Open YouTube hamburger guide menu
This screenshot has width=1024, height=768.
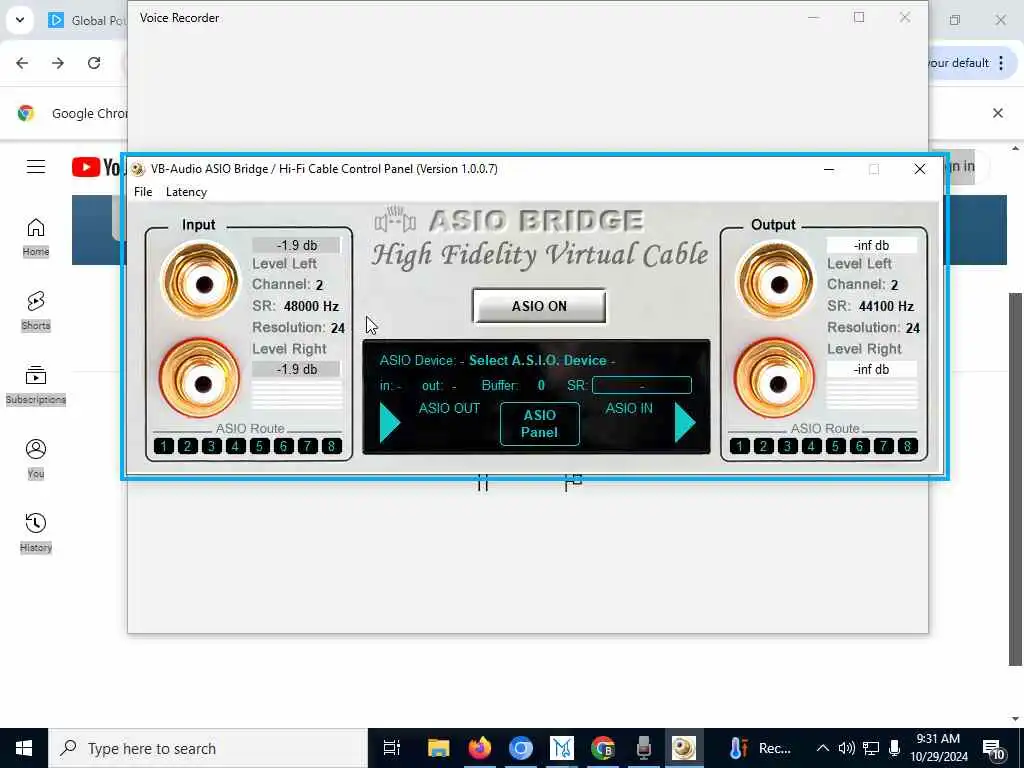point(36,167)
